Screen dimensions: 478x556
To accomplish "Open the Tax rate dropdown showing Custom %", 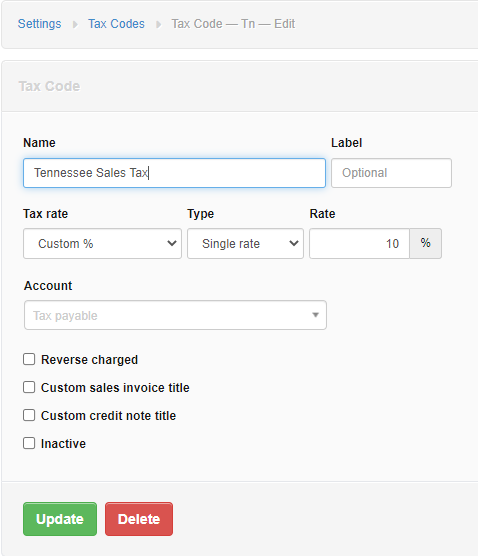I will tap(102, 244).
